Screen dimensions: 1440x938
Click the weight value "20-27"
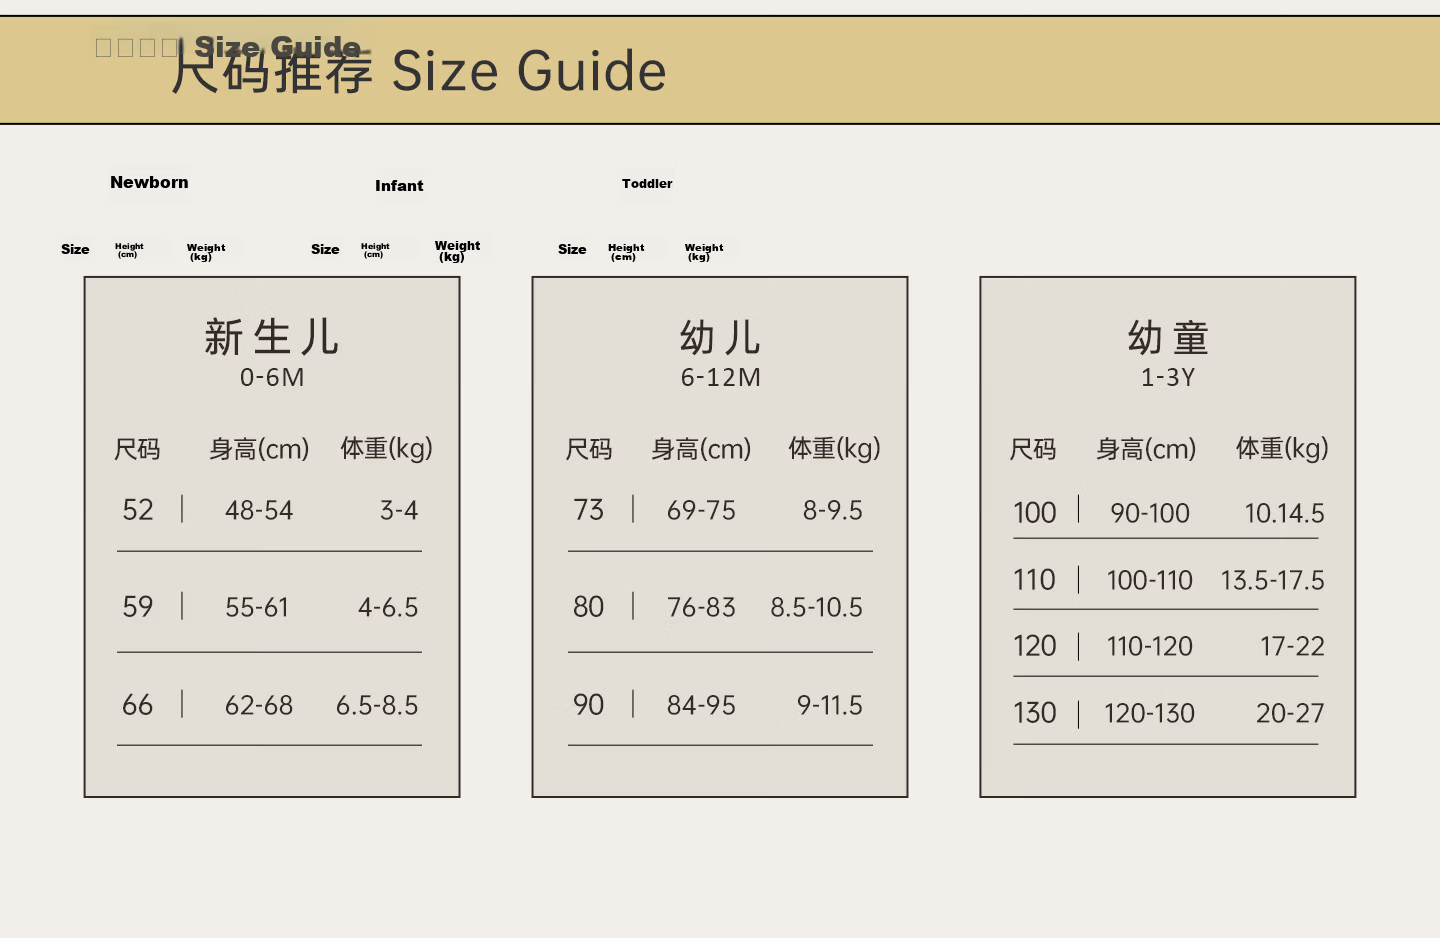[x=1290, y=714]
